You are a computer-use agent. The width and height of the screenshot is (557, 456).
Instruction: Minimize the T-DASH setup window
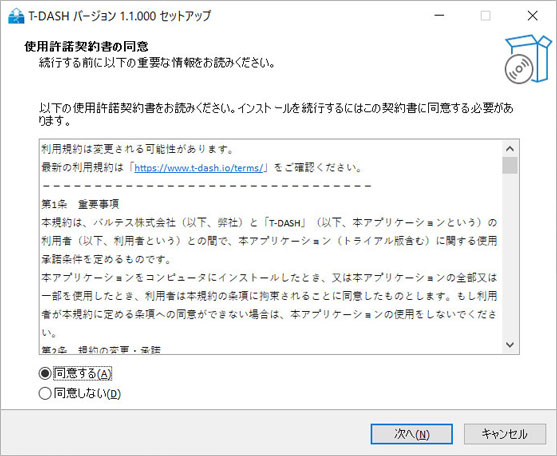point(439,16)
